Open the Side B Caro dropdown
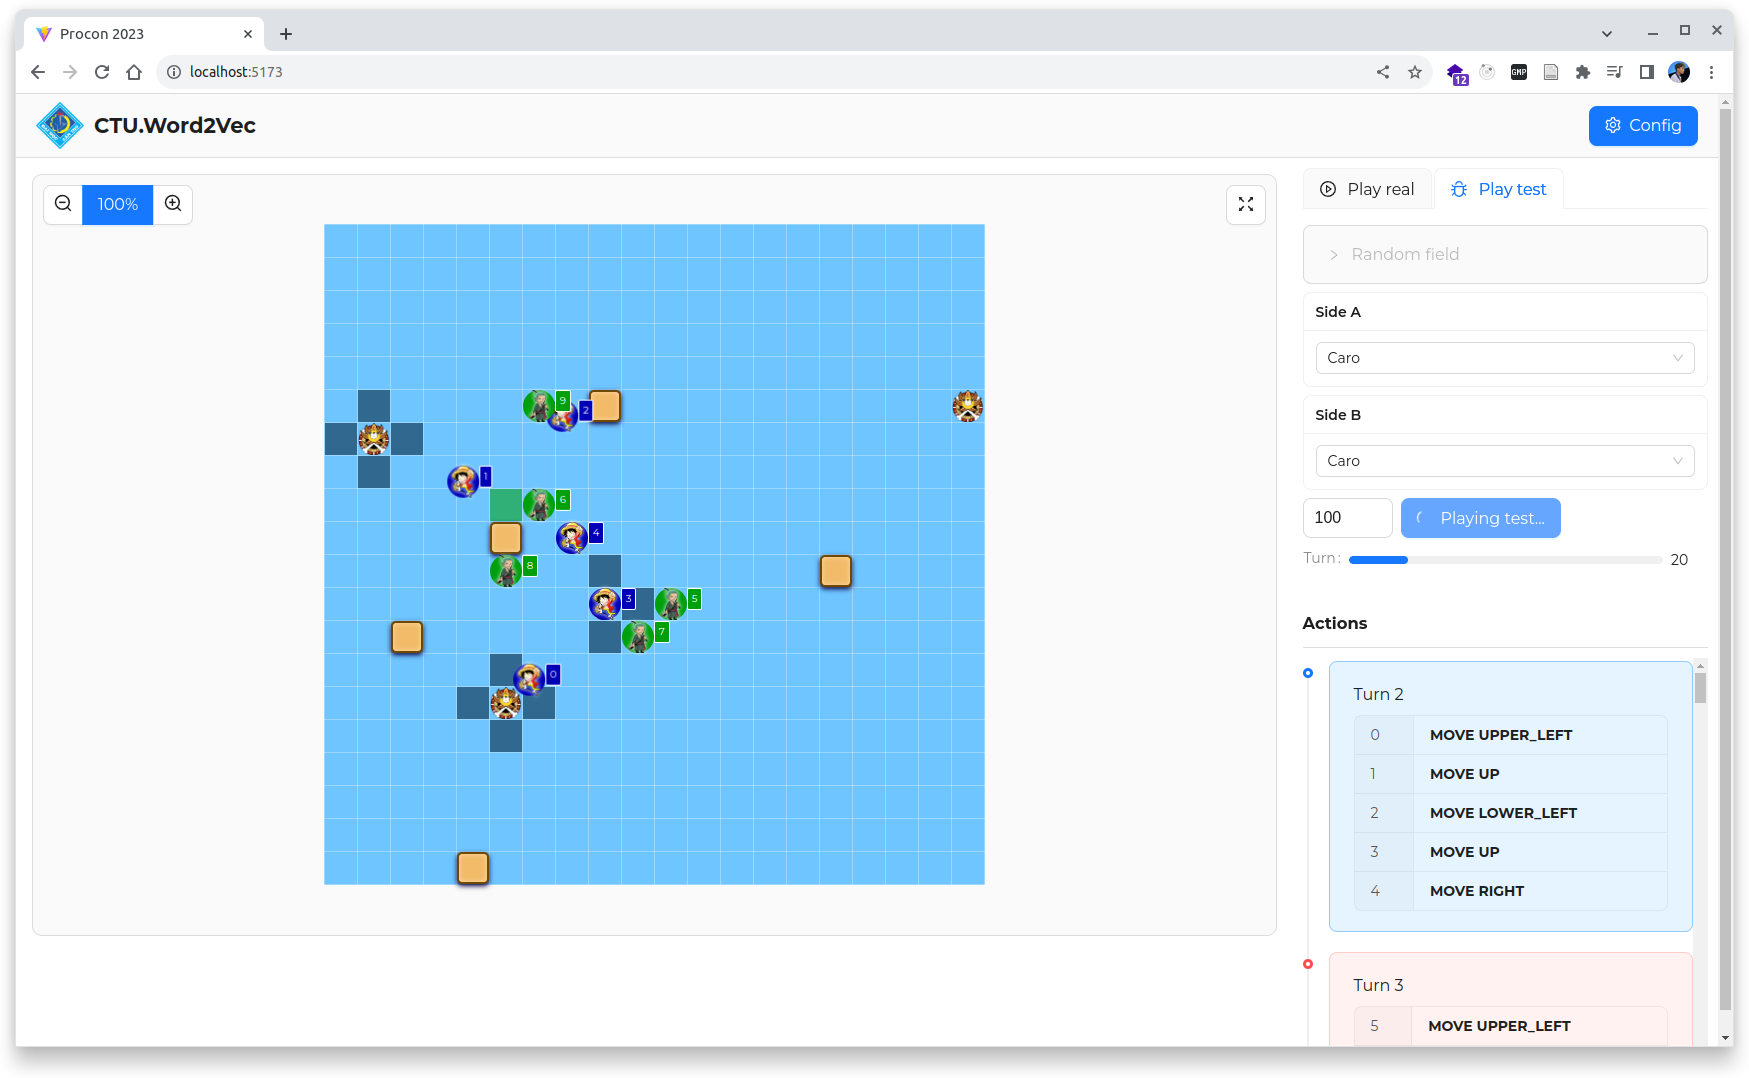 click(x=1505, y=461)
